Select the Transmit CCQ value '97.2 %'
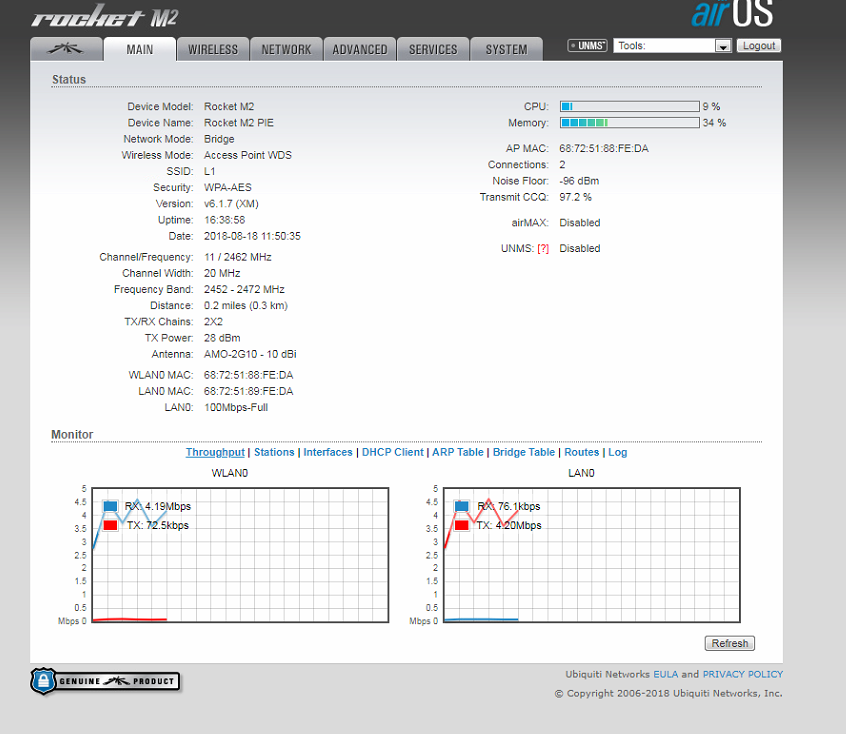Viewport: 846px width, 734px height. (x=575, y=198)
